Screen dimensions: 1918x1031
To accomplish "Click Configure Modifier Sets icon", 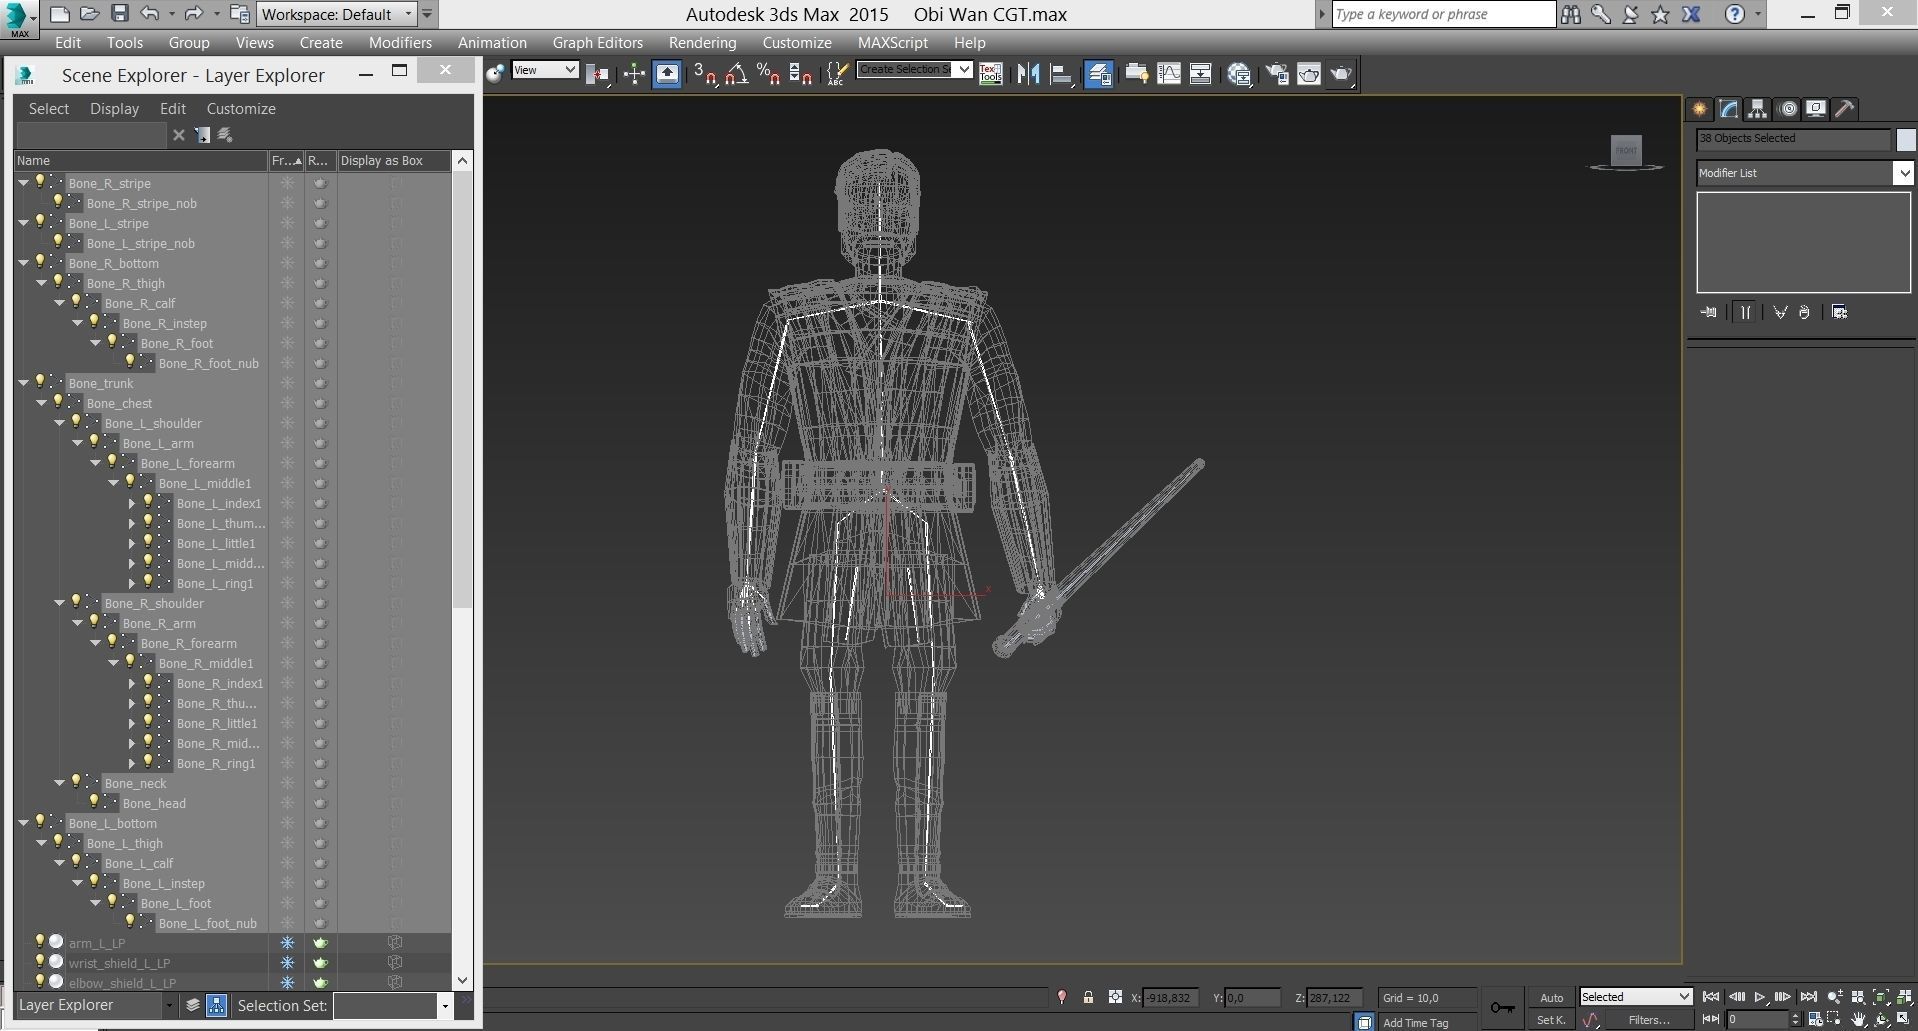I will (1840, 312).
